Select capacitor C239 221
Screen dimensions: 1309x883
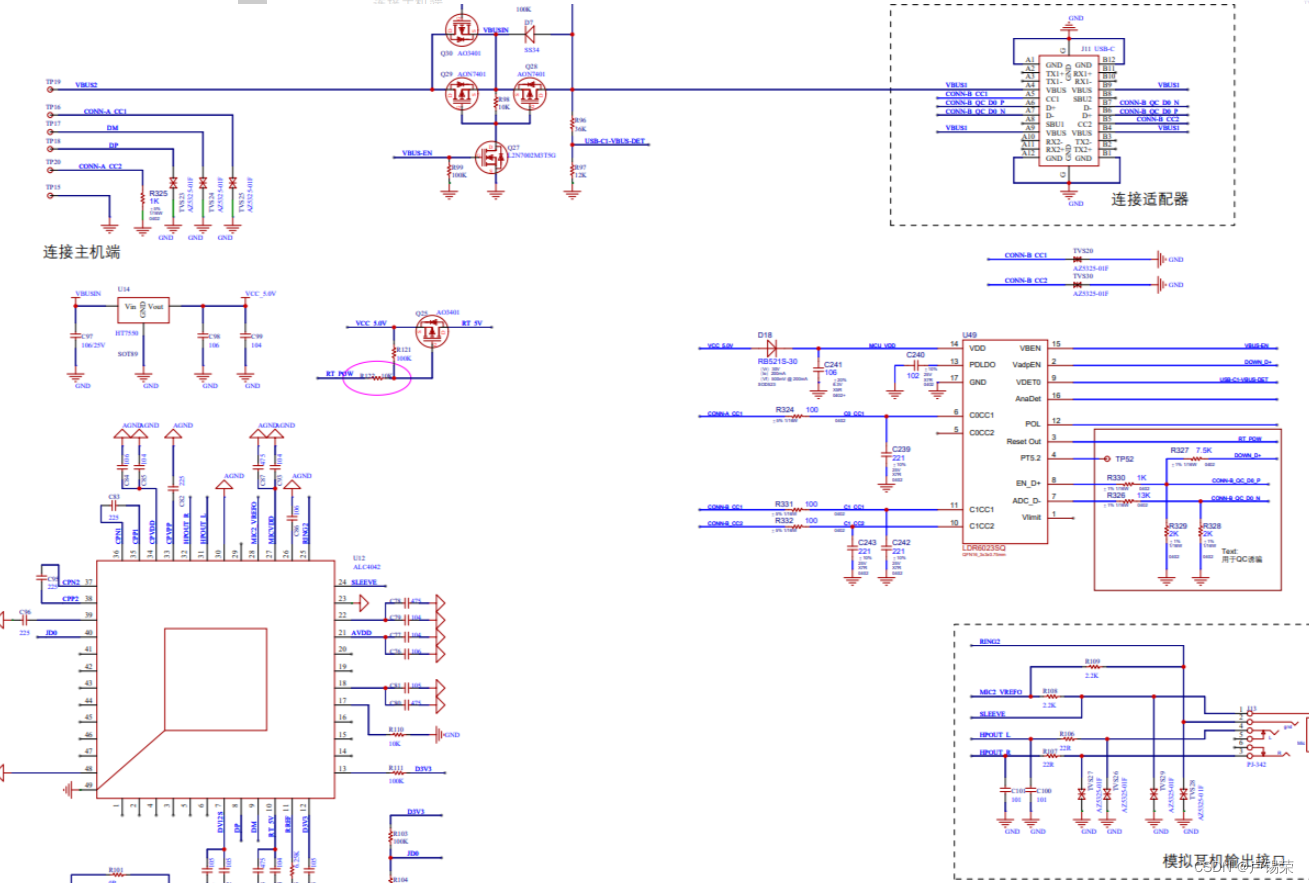888,455
